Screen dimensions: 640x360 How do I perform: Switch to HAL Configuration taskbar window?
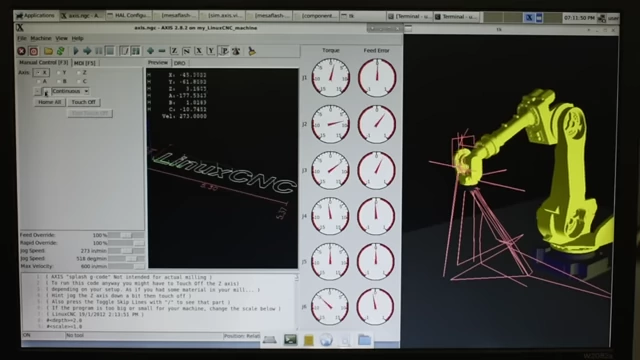tap(129, 16)
